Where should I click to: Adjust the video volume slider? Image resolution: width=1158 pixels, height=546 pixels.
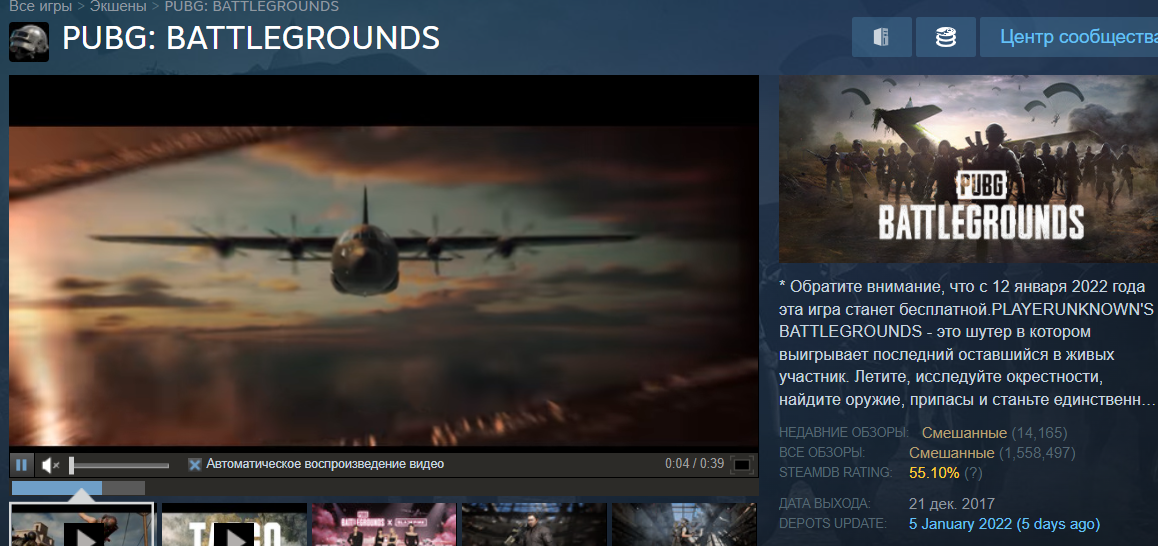pos(120,465)
